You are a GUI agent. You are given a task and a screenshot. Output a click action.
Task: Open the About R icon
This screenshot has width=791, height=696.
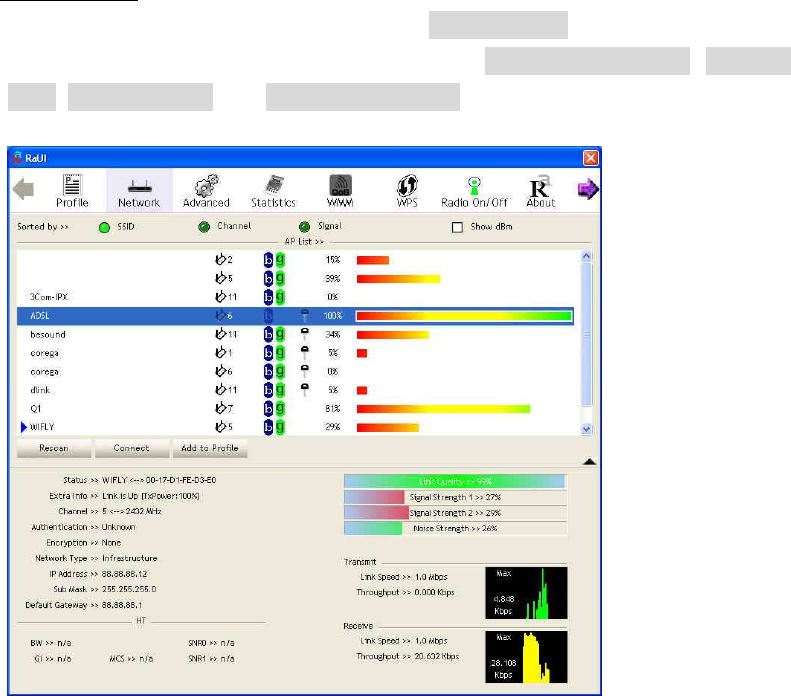[540, 186]
